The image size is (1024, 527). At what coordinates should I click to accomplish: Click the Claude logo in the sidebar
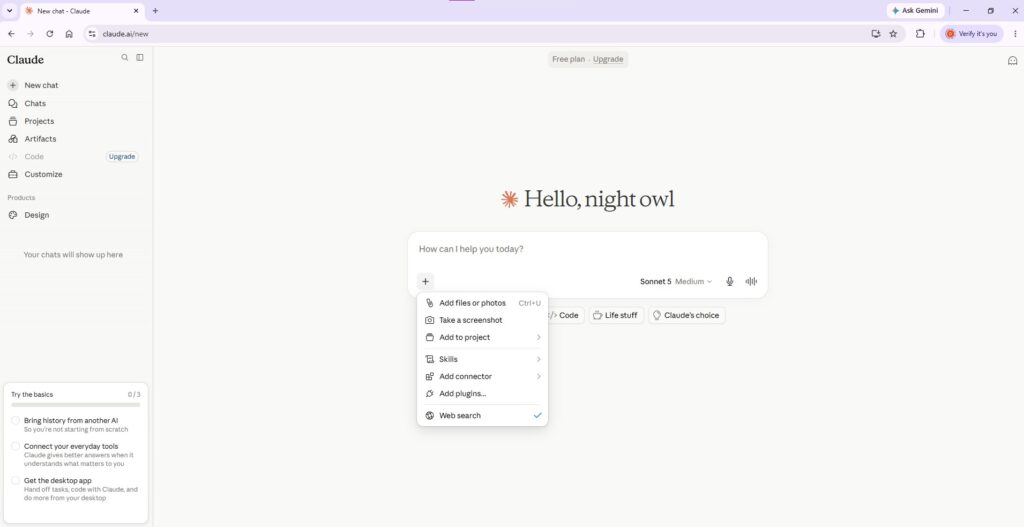click(x=25, y=59)
